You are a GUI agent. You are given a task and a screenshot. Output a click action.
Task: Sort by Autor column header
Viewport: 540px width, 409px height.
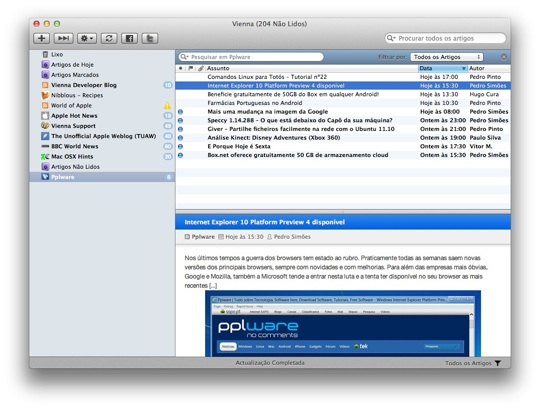pos(489,68)
